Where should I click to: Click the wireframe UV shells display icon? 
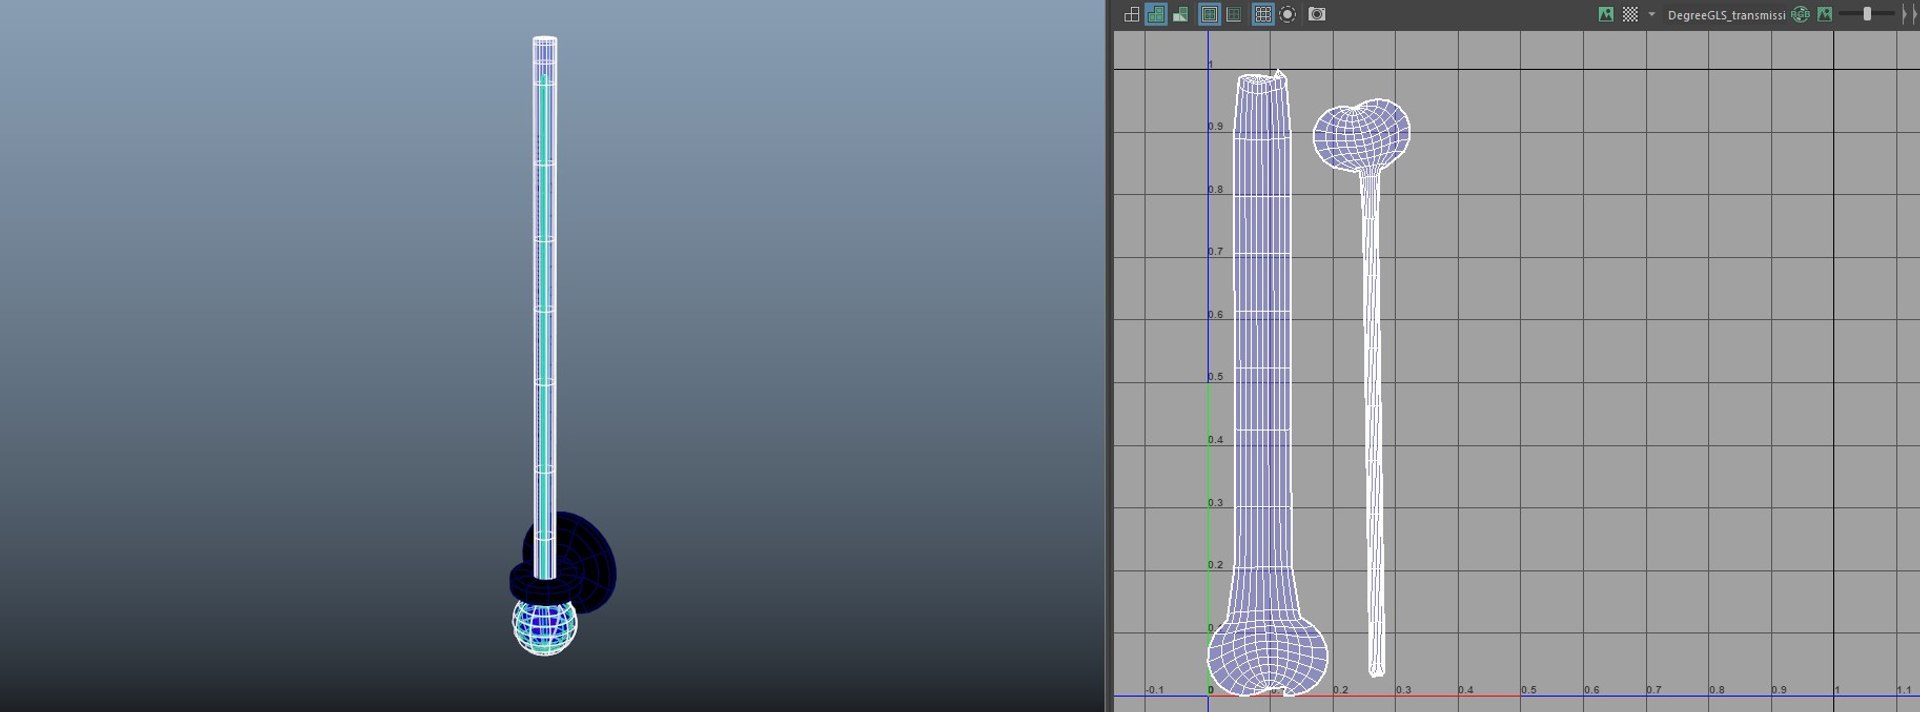pyautogui.click(x=1131, y=14)
